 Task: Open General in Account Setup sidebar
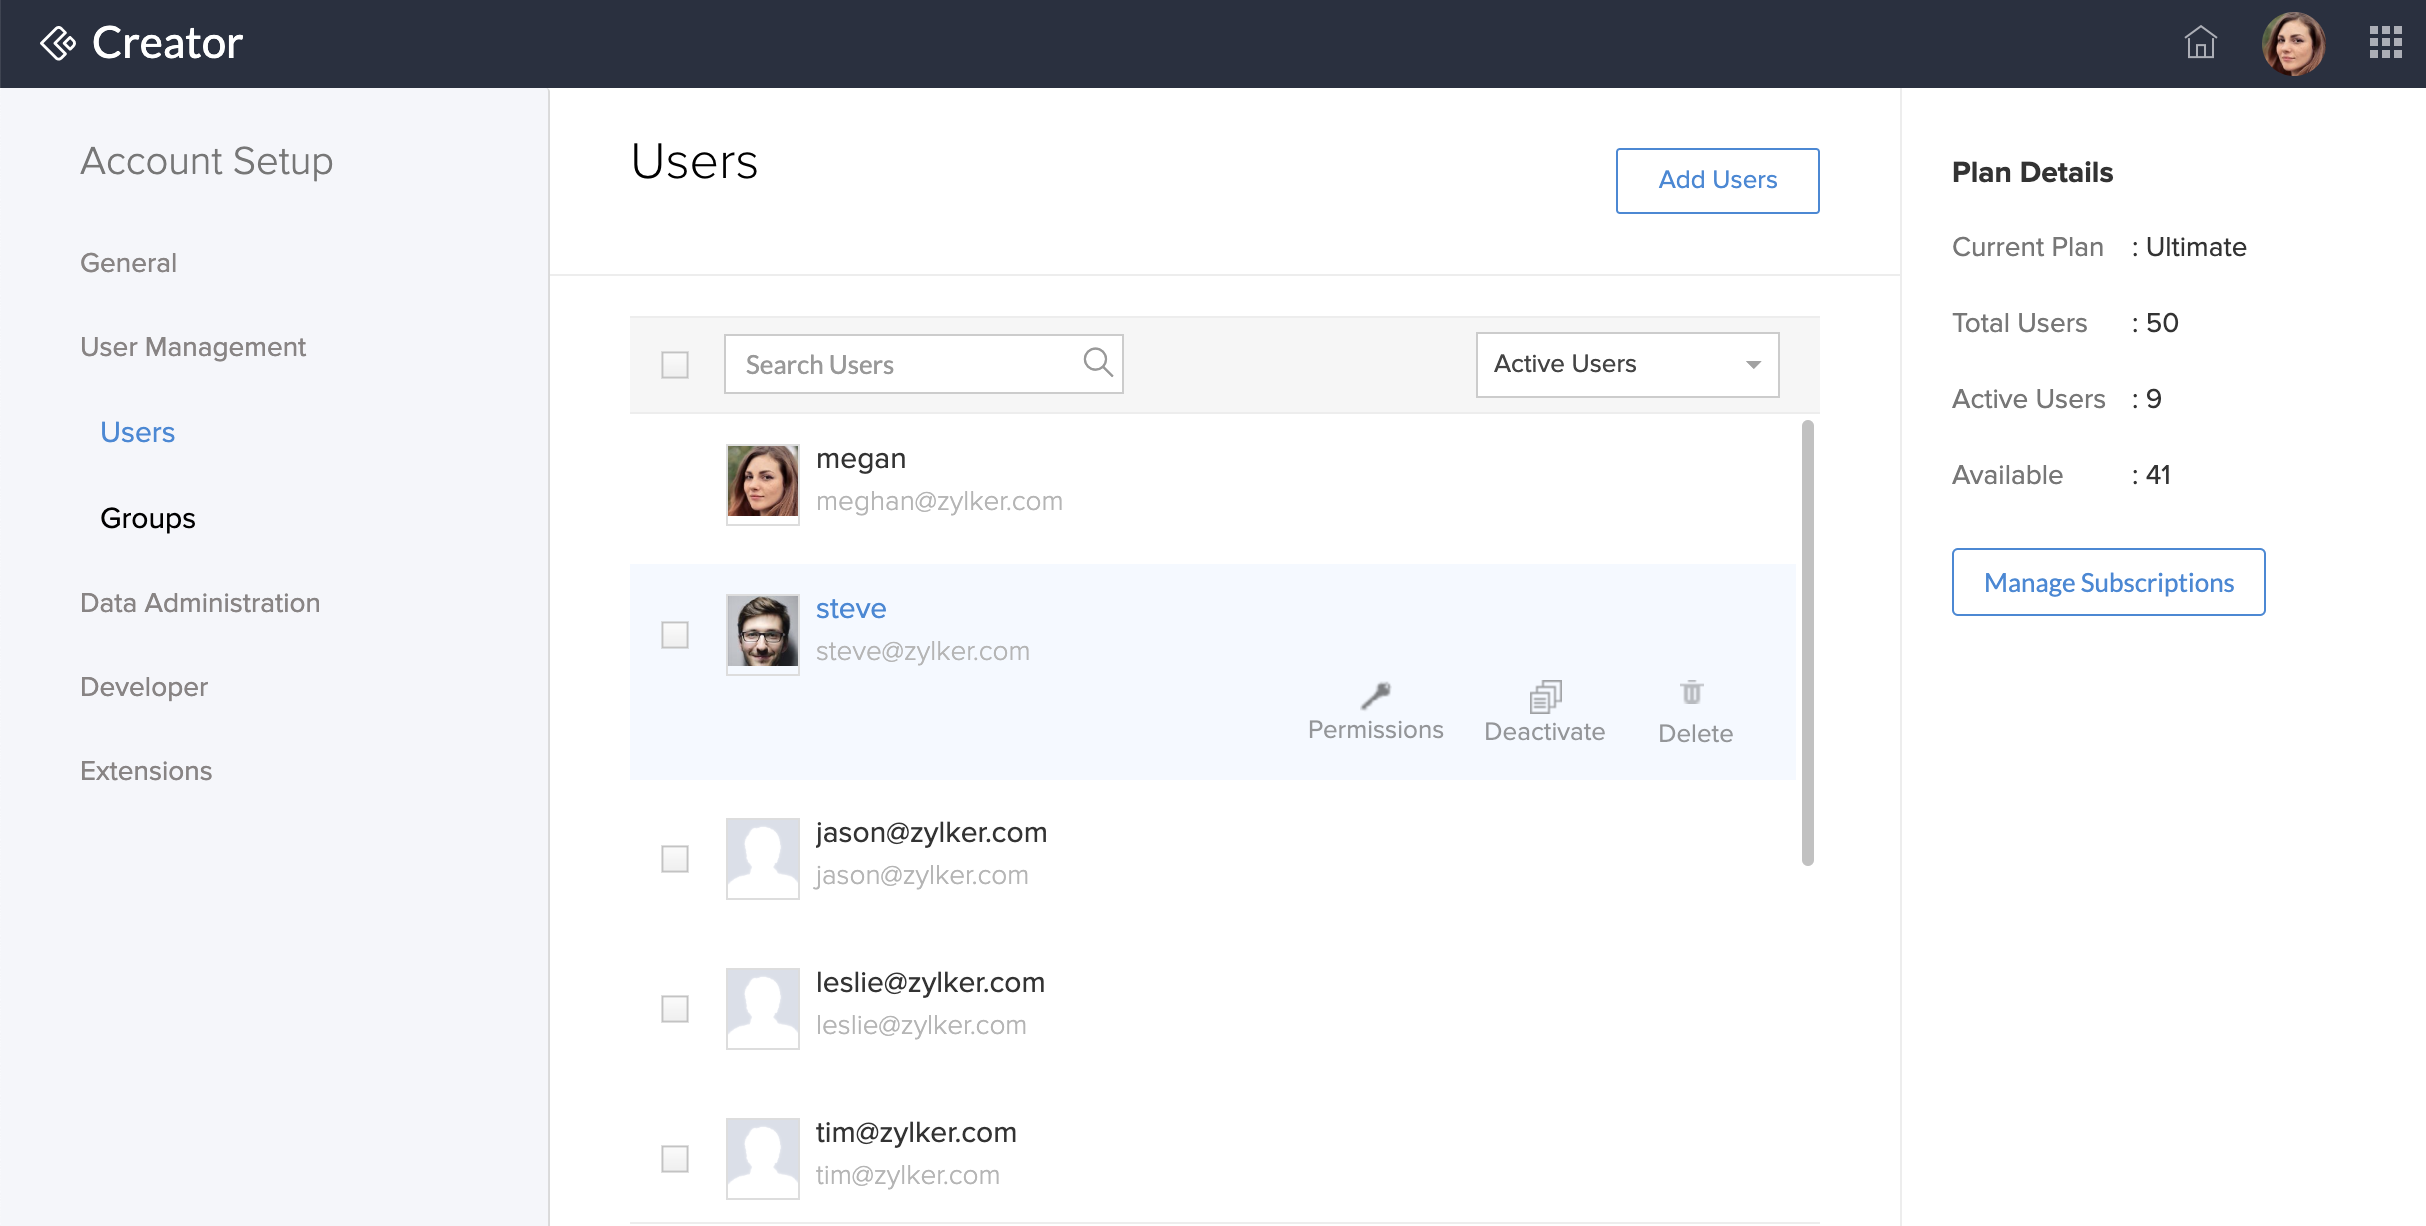[128, 263]
